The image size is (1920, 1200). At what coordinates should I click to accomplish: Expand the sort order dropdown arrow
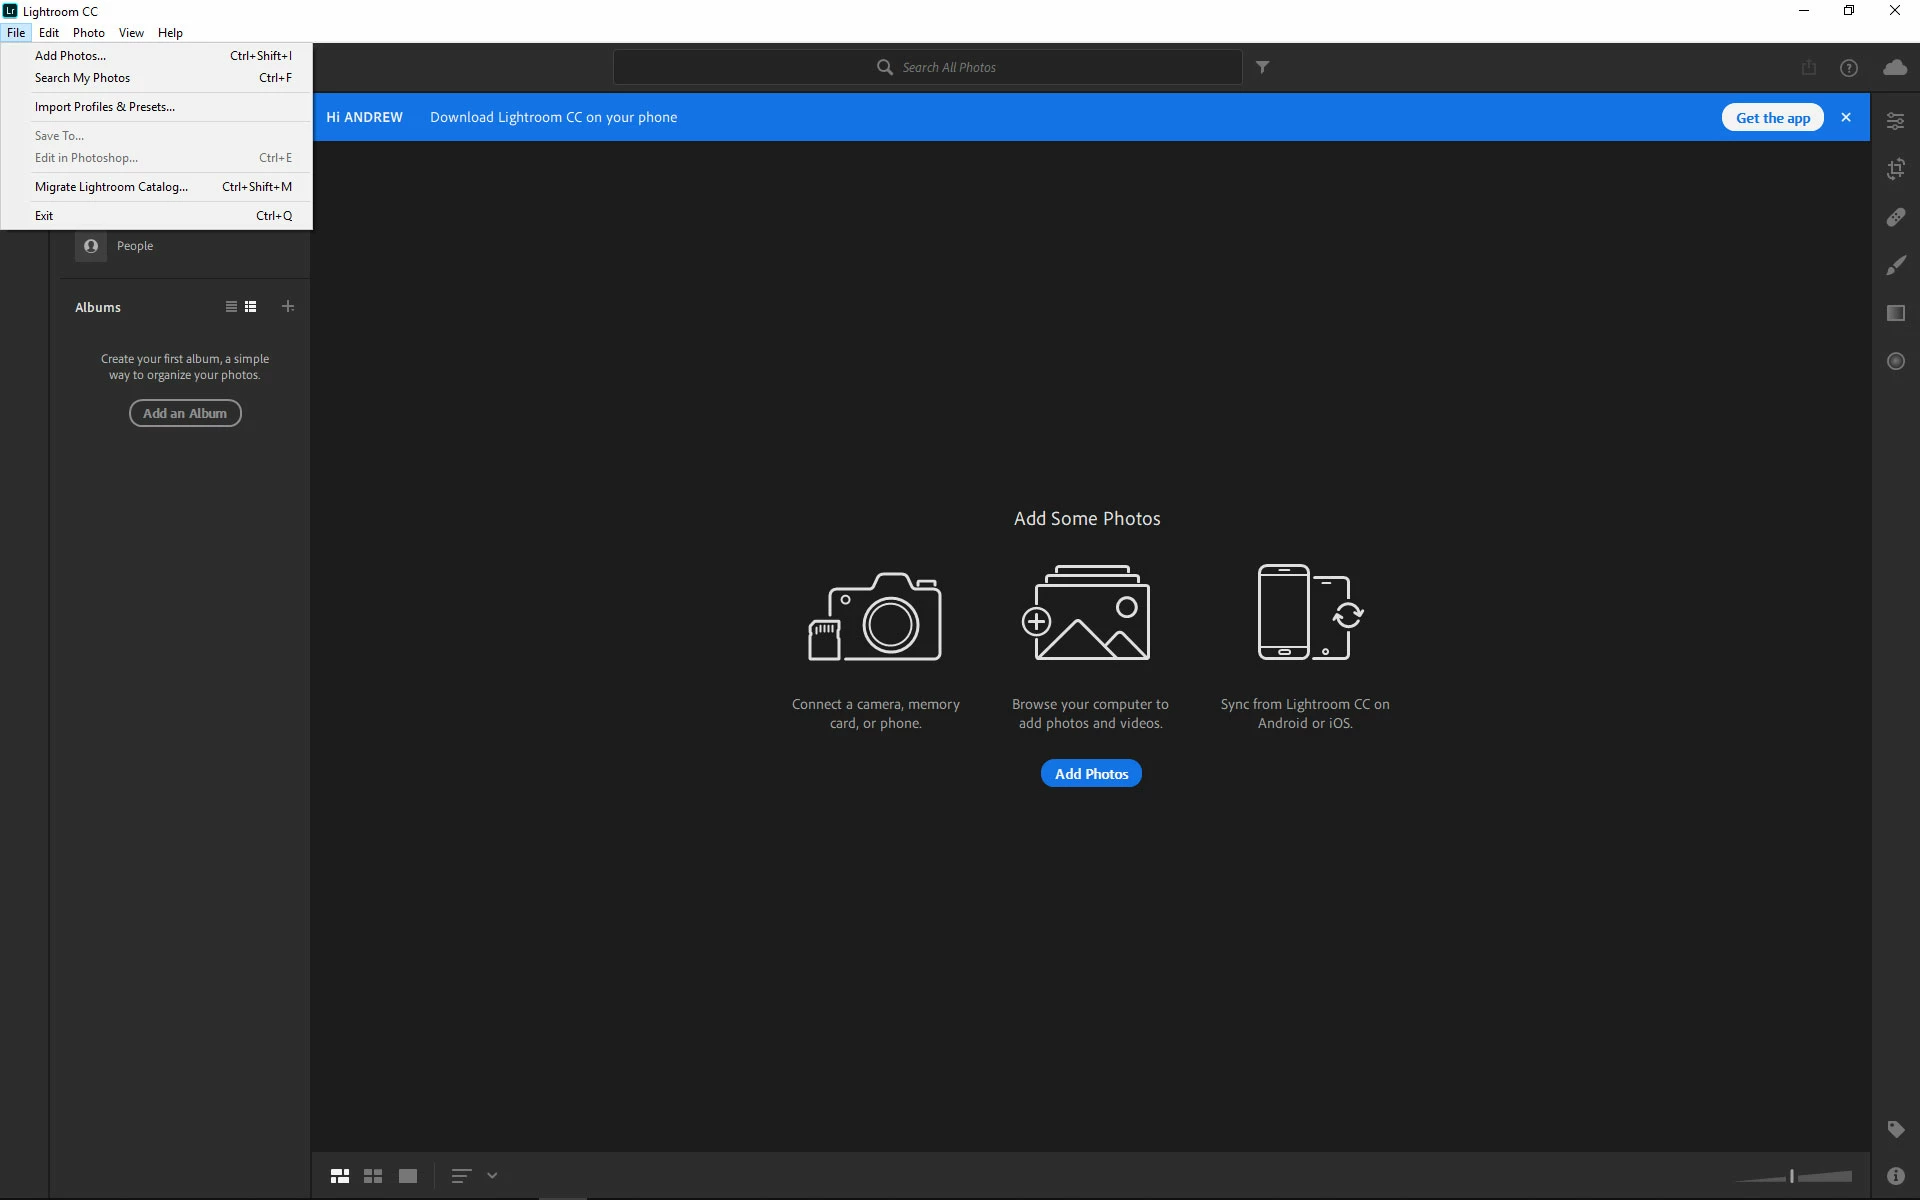click(492, 1176)
